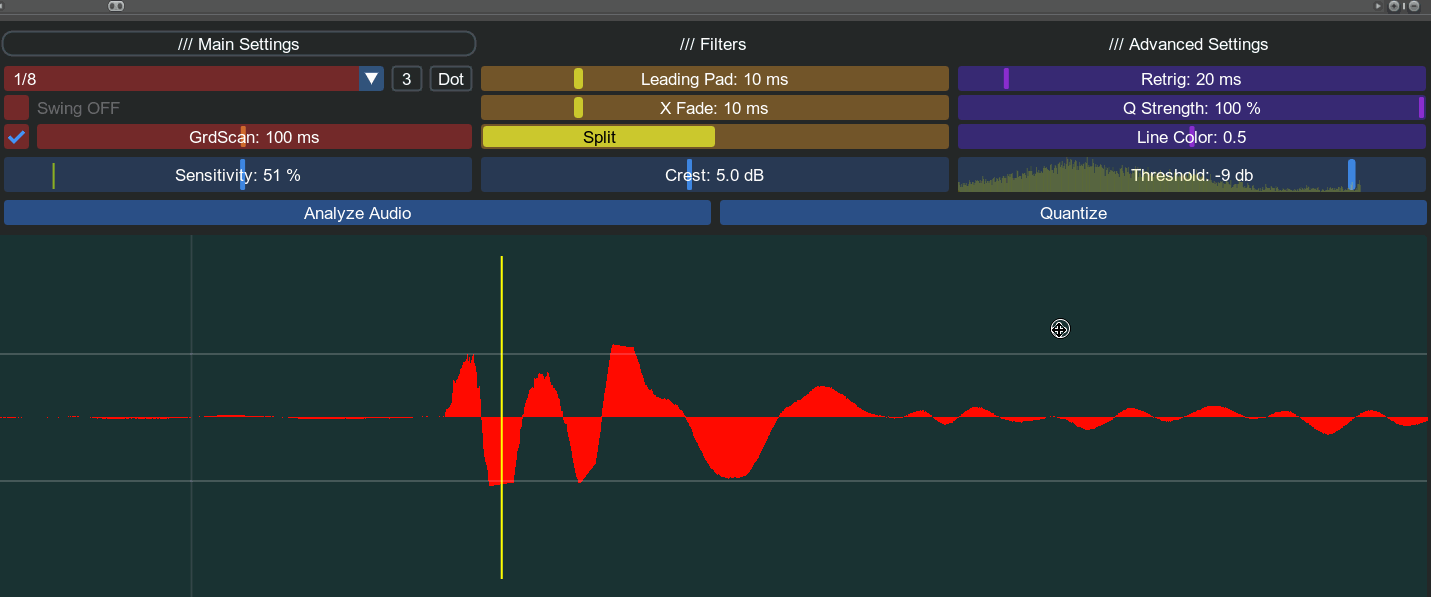Image resolution: width=1431 pixels, height=597 pixels.
Task: Enable the Swing option checkbox
Action: tap(15, 107)
